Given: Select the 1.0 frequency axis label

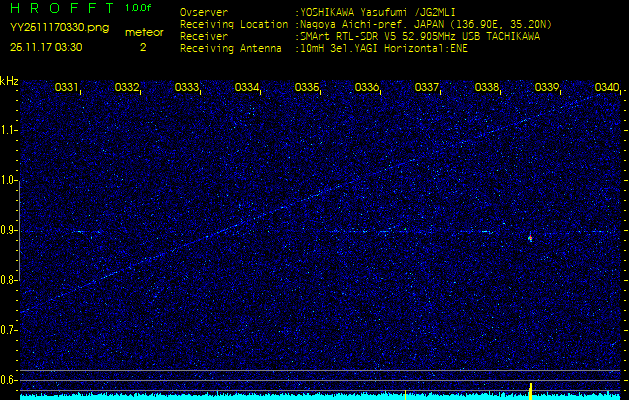Looking at the screenshot, I should pos(9,181).
